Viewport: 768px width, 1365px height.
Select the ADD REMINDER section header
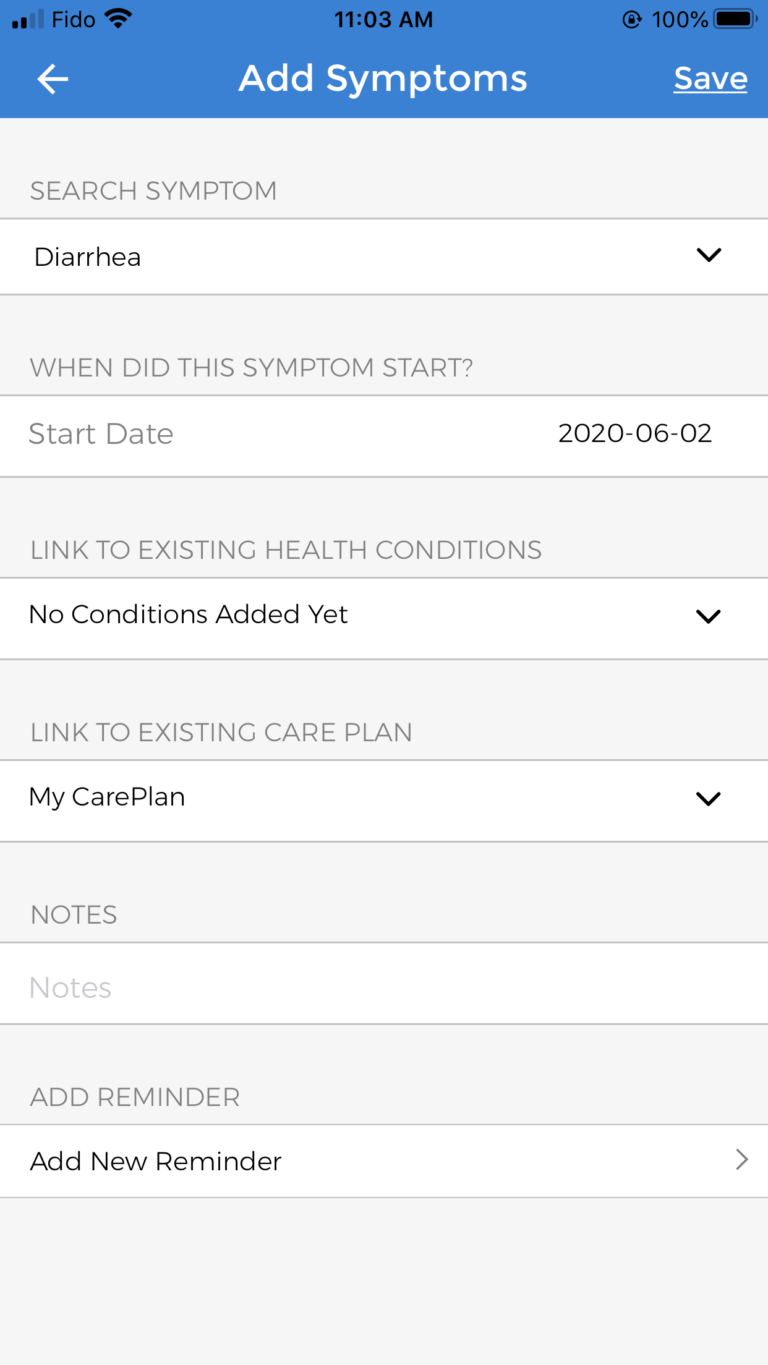[x=134, y=1096]
